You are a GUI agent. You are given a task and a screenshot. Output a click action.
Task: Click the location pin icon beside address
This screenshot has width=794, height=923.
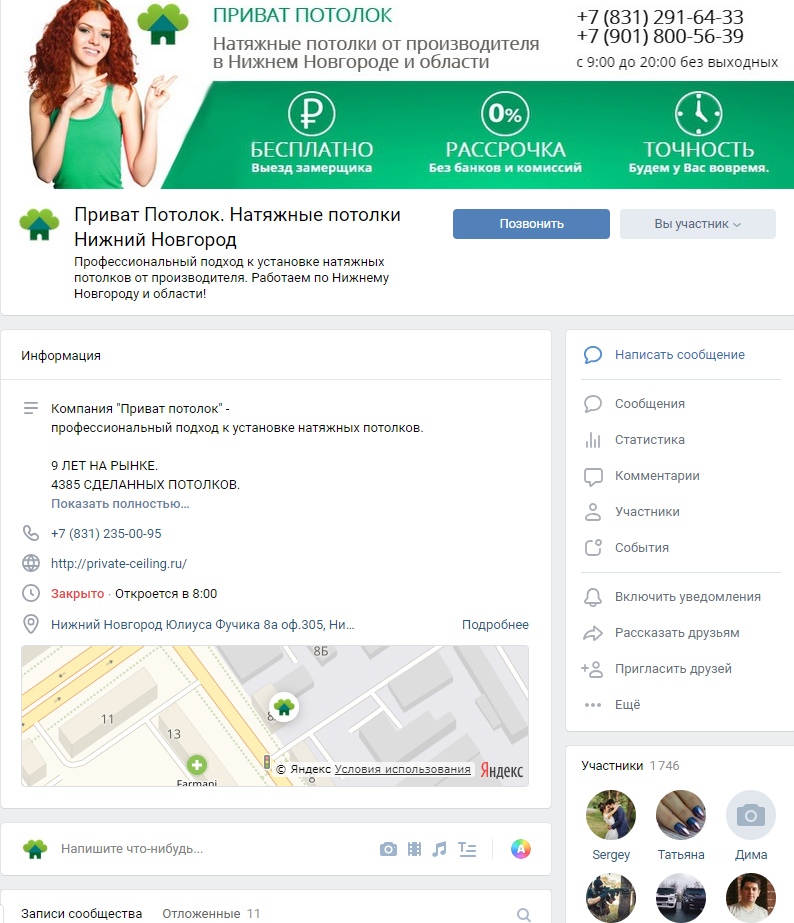pos(31,625)
